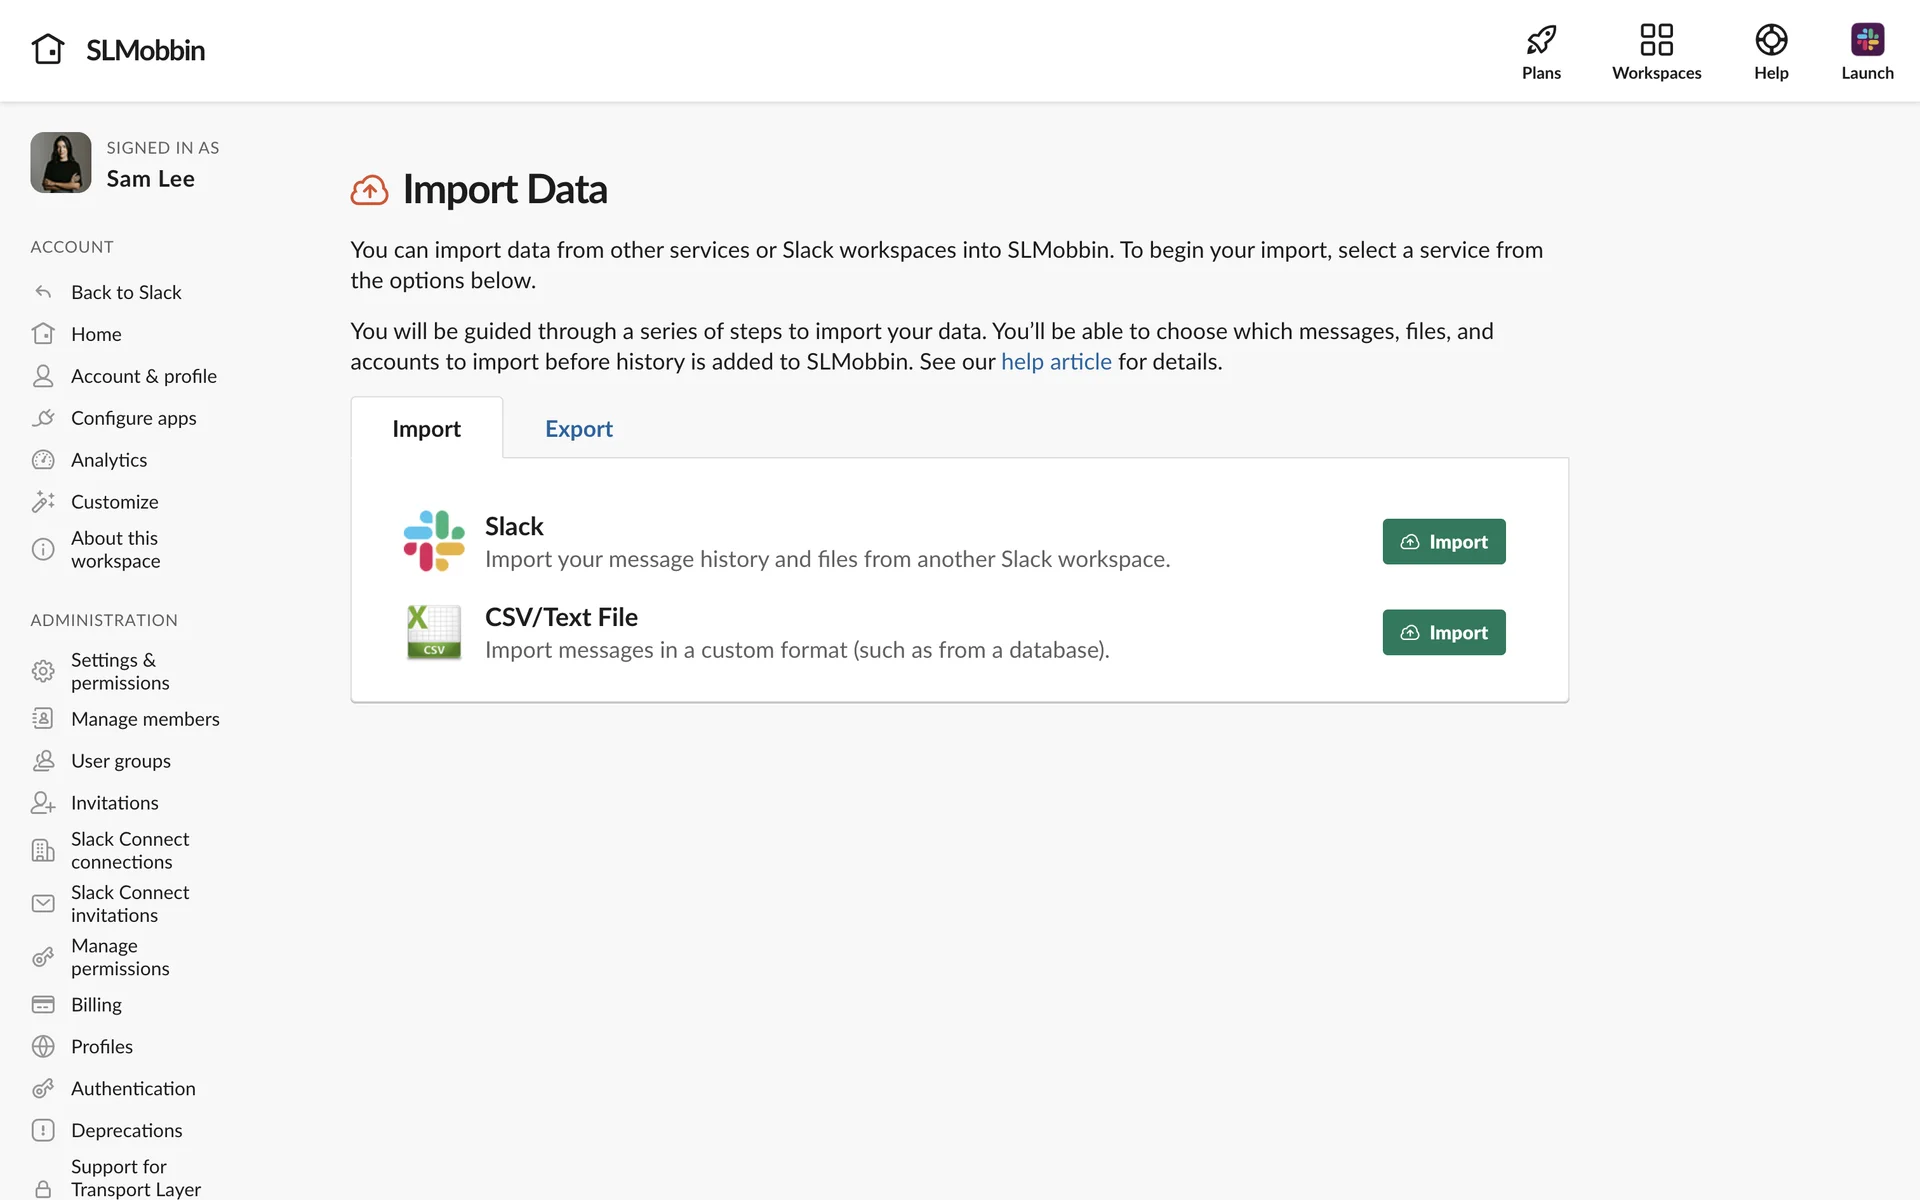Image resolution: width=1920 pixels, height=1200 pixels.
Task: Select the Import tab
Action: tap(426, 429)
